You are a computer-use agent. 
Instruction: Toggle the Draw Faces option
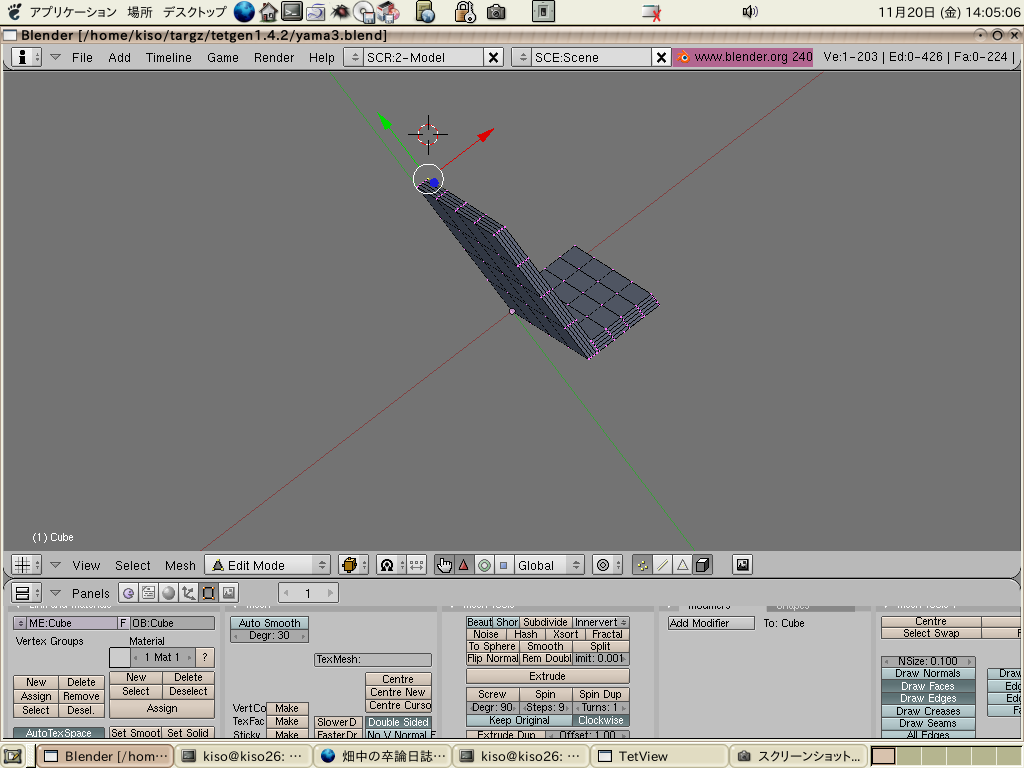click(x=927, y=686)
